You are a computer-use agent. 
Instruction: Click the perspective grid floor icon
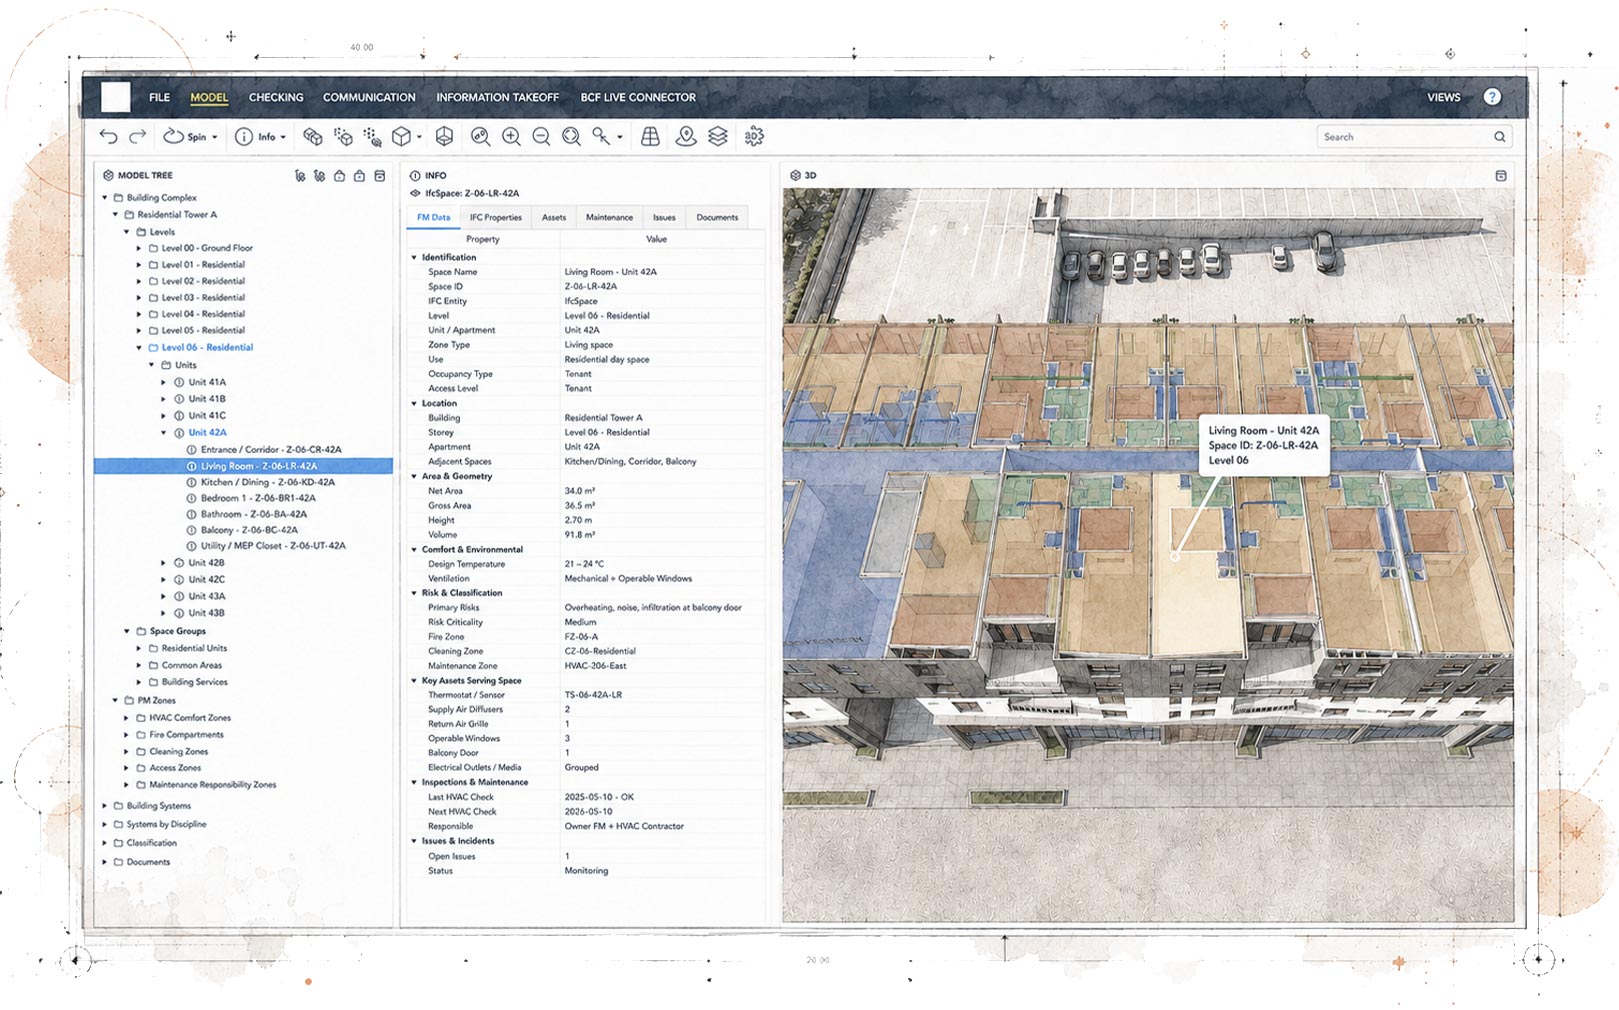[x=650, y=137]
